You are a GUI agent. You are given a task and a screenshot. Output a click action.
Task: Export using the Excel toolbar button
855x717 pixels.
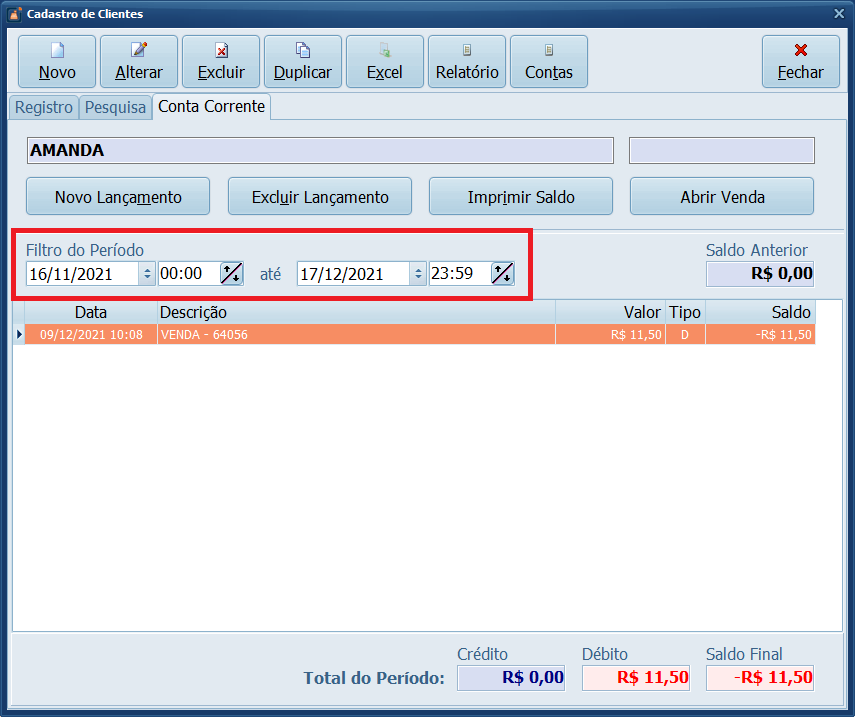tap(385, 62)
